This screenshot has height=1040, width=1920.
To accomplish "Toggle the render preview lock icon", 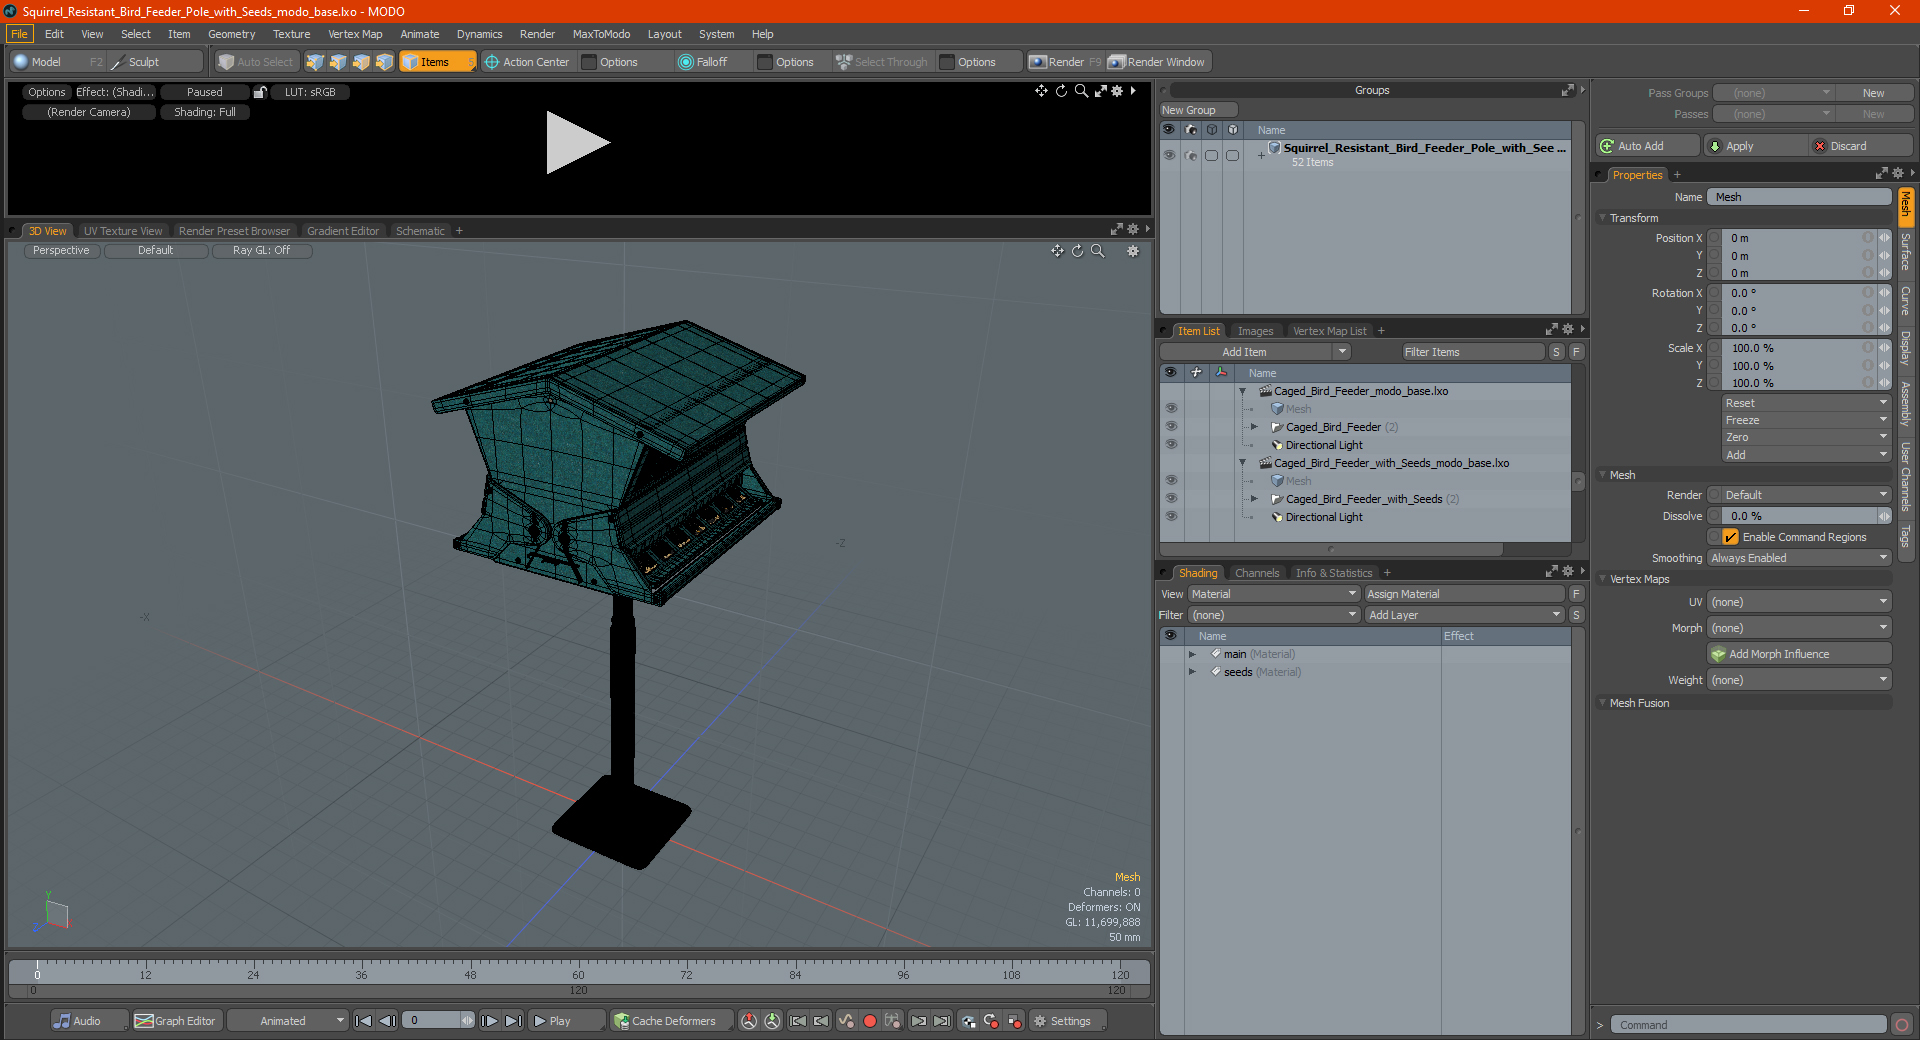I will 260,92.
